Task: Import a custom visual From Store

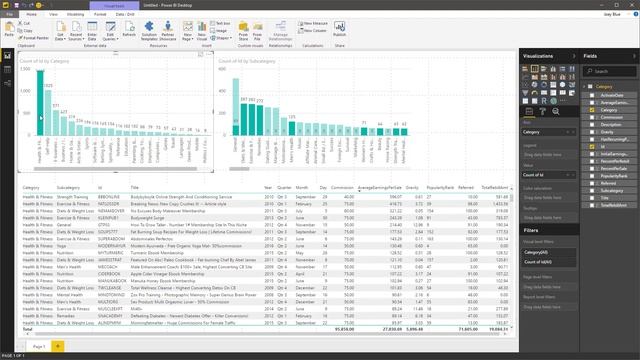Action: [x=243, y=31]
